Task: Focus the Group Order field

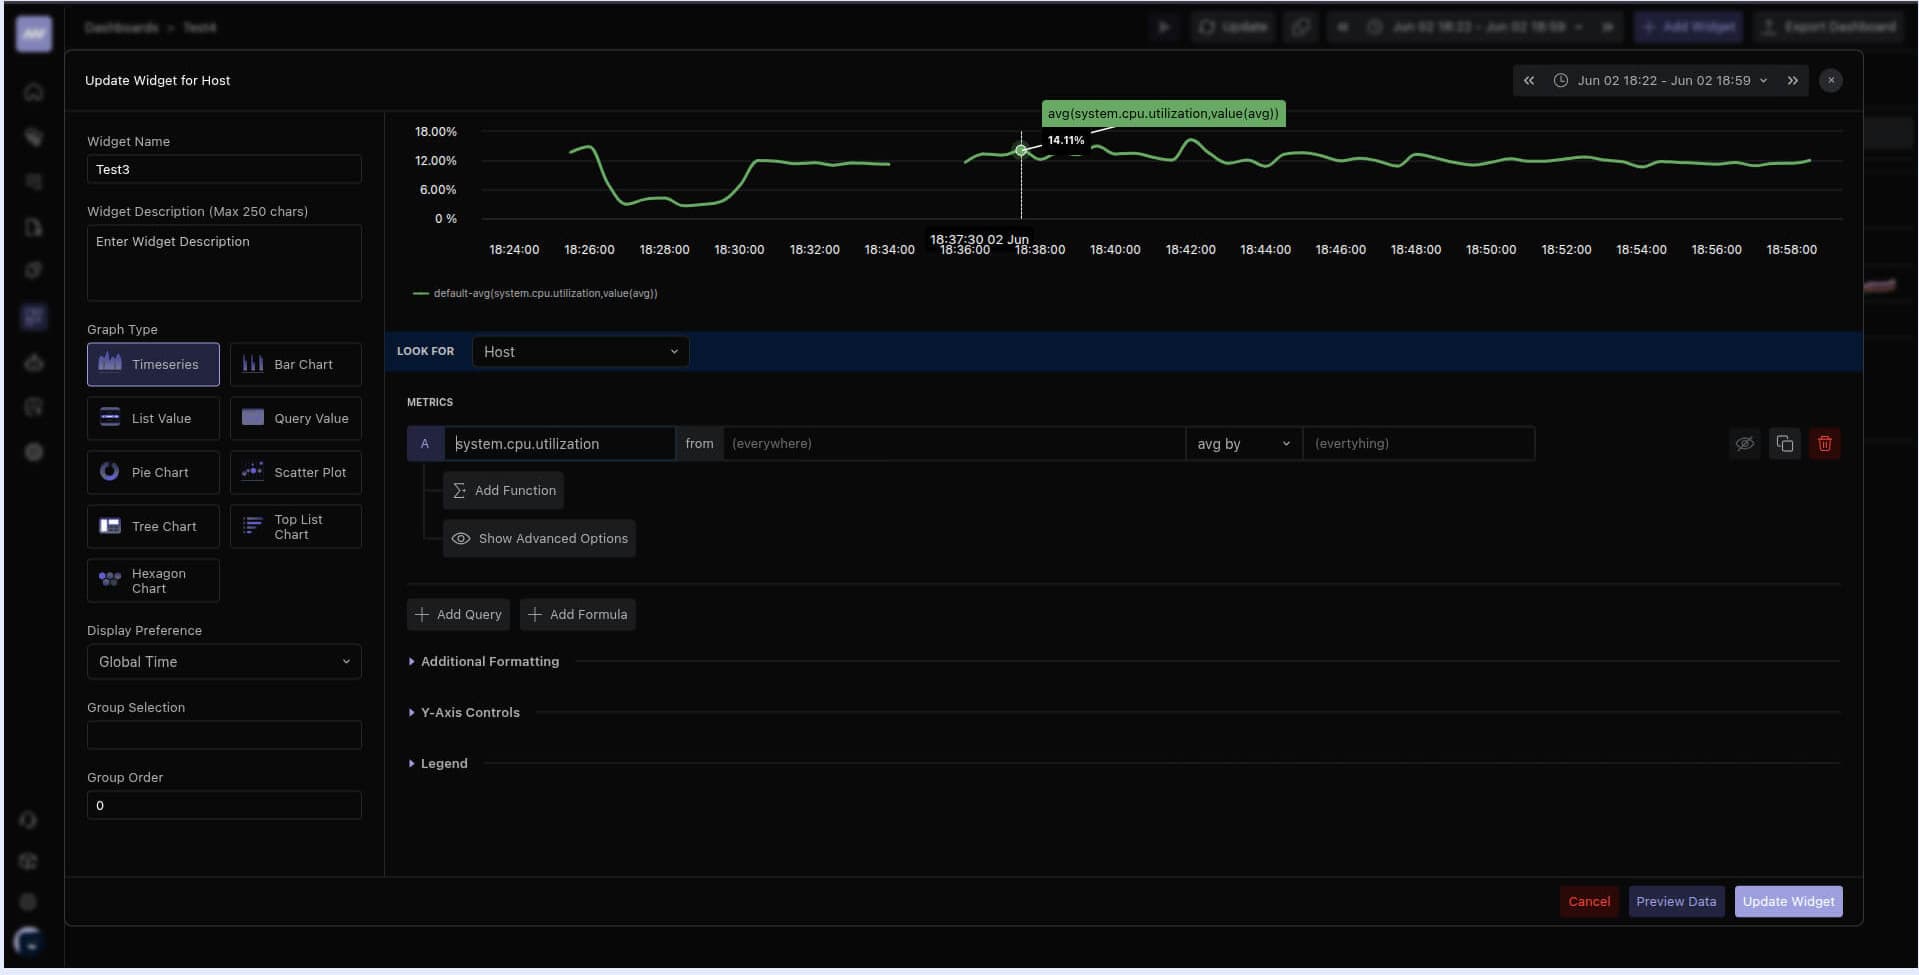Action: [224, 805]
